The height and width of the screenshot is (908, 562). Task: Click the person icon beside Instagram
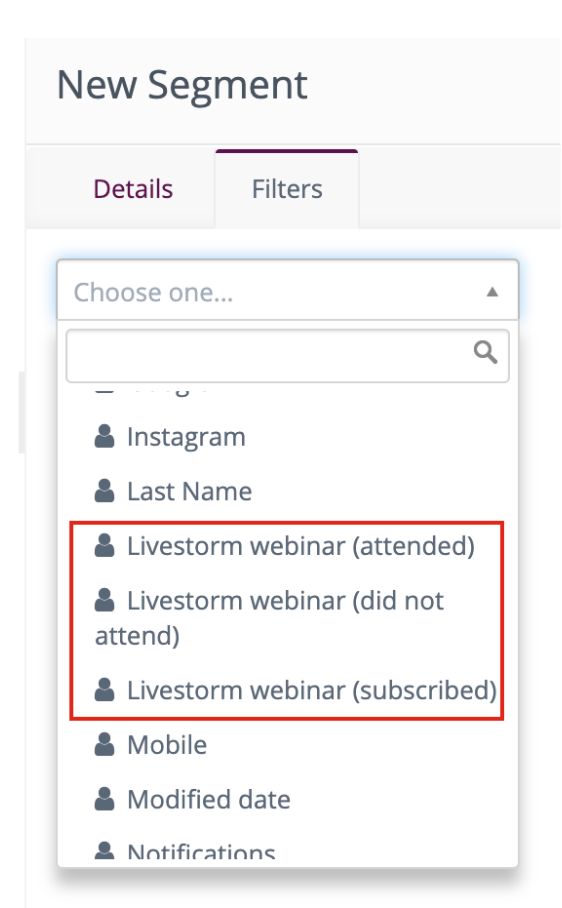click(104, 436)
